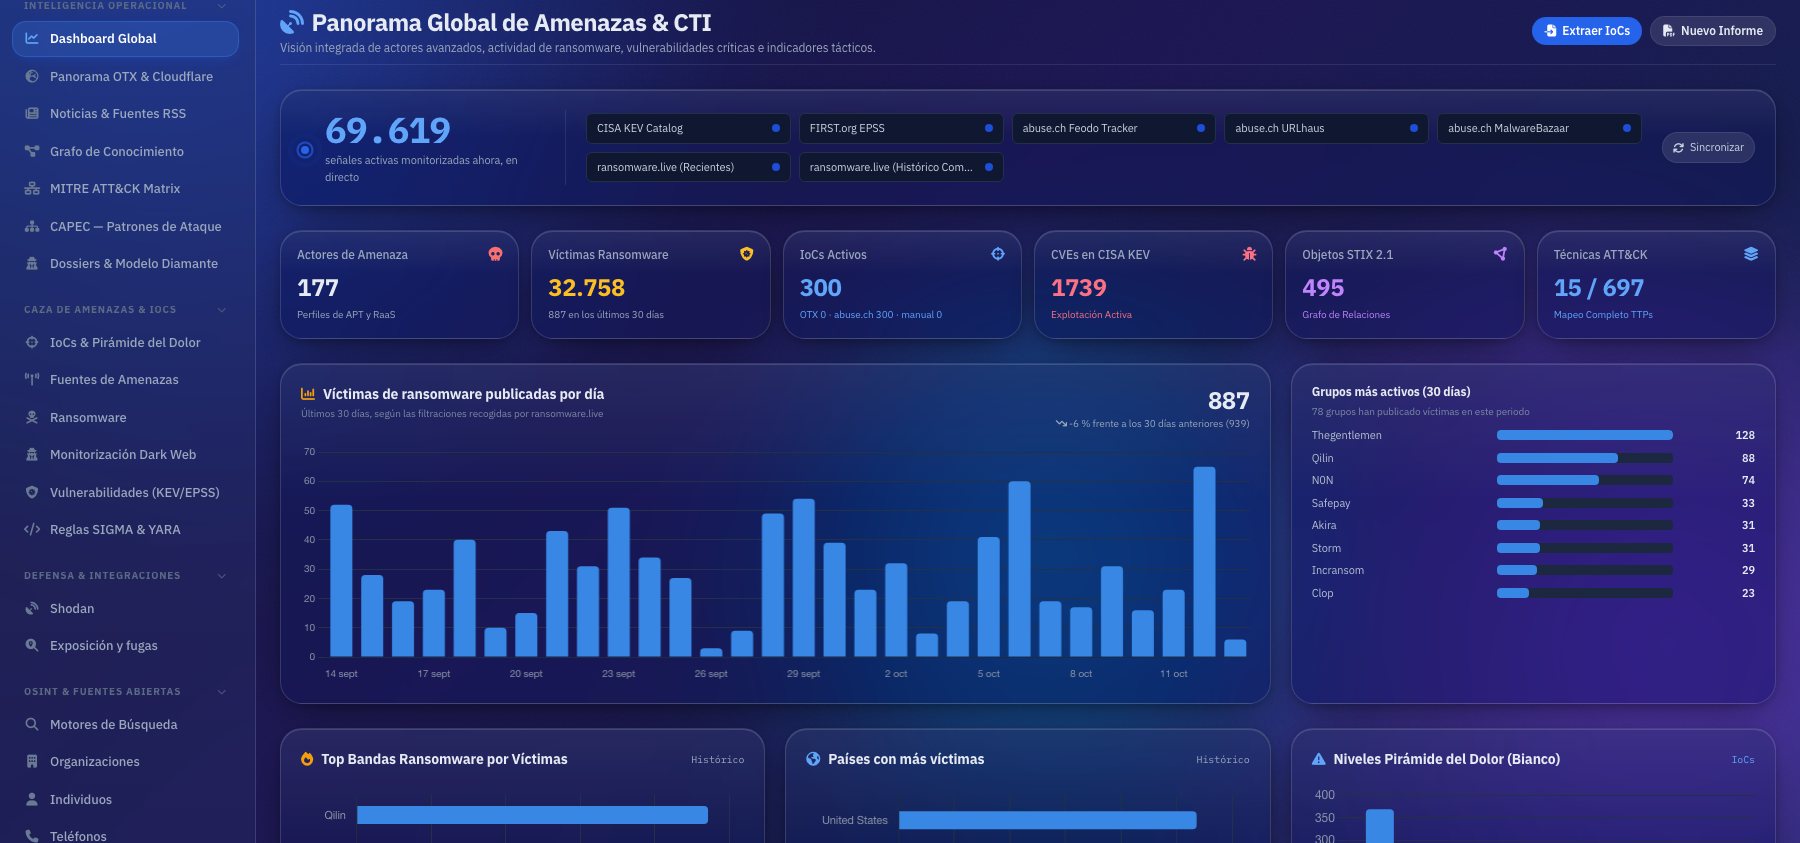Click the Clop progress bar
Viewport: 1800px width, 843px height.
pos(1584,593)
